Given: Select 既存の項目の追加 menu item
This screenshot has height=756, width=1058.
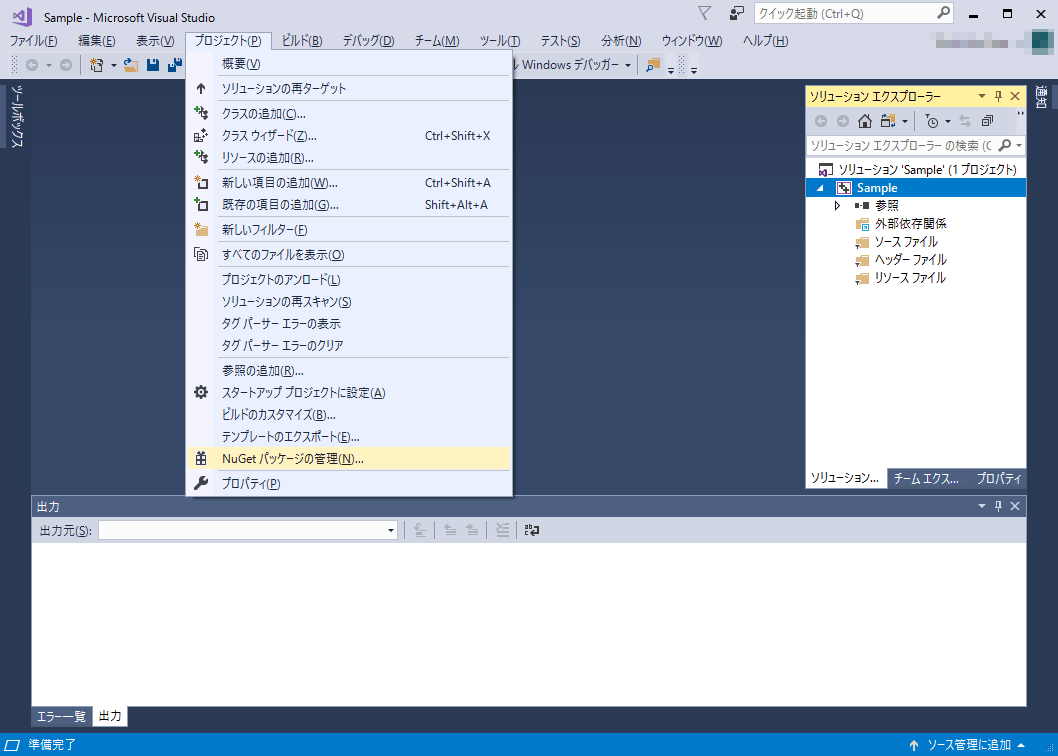Looking at the screenshot, I should point(348,205).
